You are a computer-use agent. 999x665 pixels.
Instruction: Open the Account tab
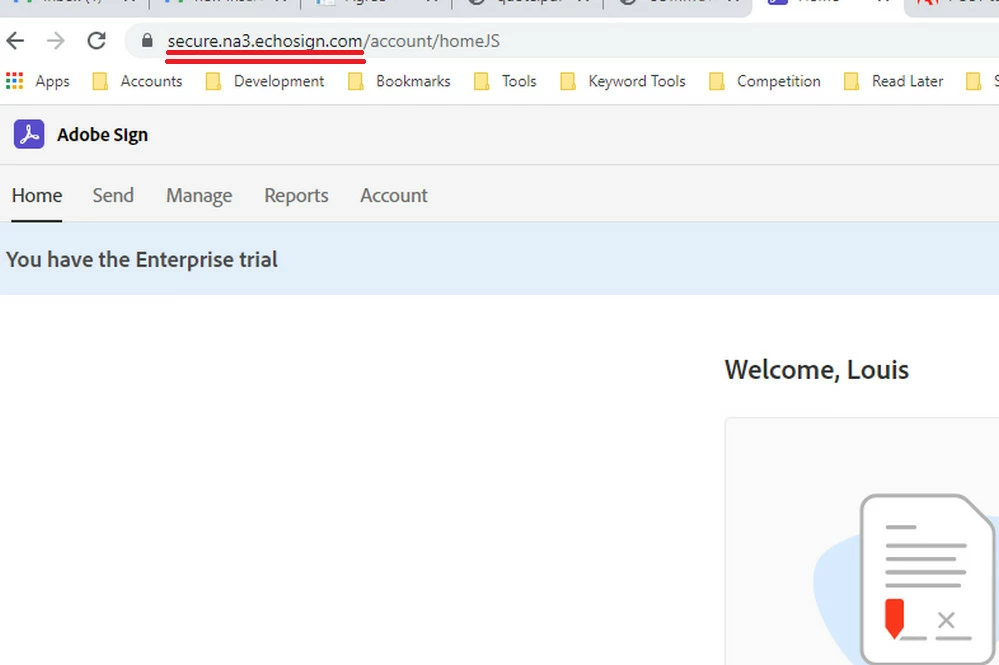pos(394,196)
